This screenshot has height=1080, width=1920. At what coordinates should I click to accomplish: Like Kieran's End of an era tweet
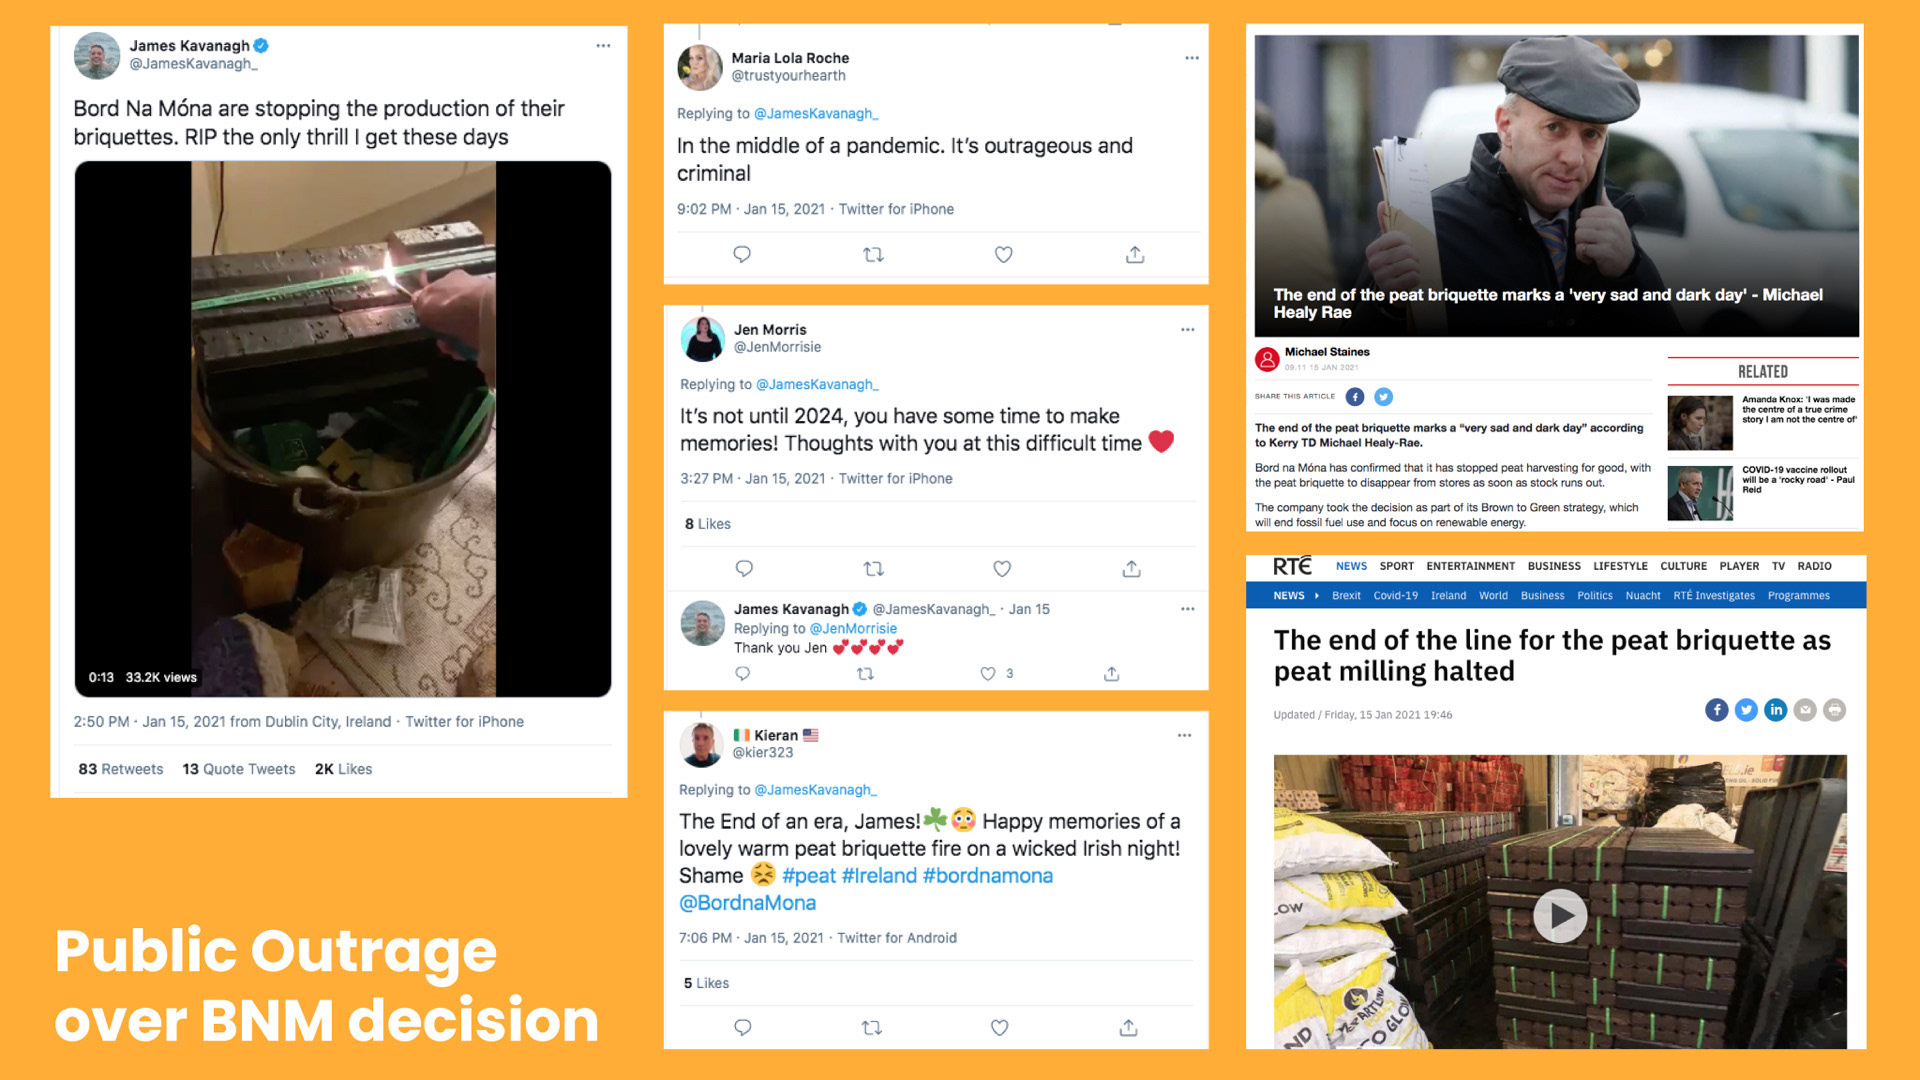pyautogui.click(x=999, y=1027)
